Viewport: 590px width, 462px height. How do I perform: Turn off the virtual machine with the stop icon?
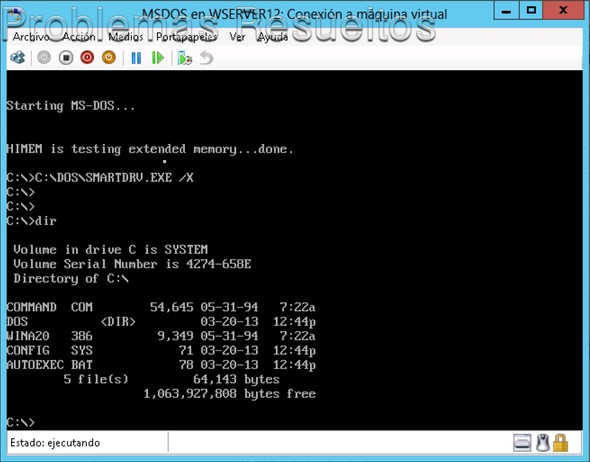[66, 58]
